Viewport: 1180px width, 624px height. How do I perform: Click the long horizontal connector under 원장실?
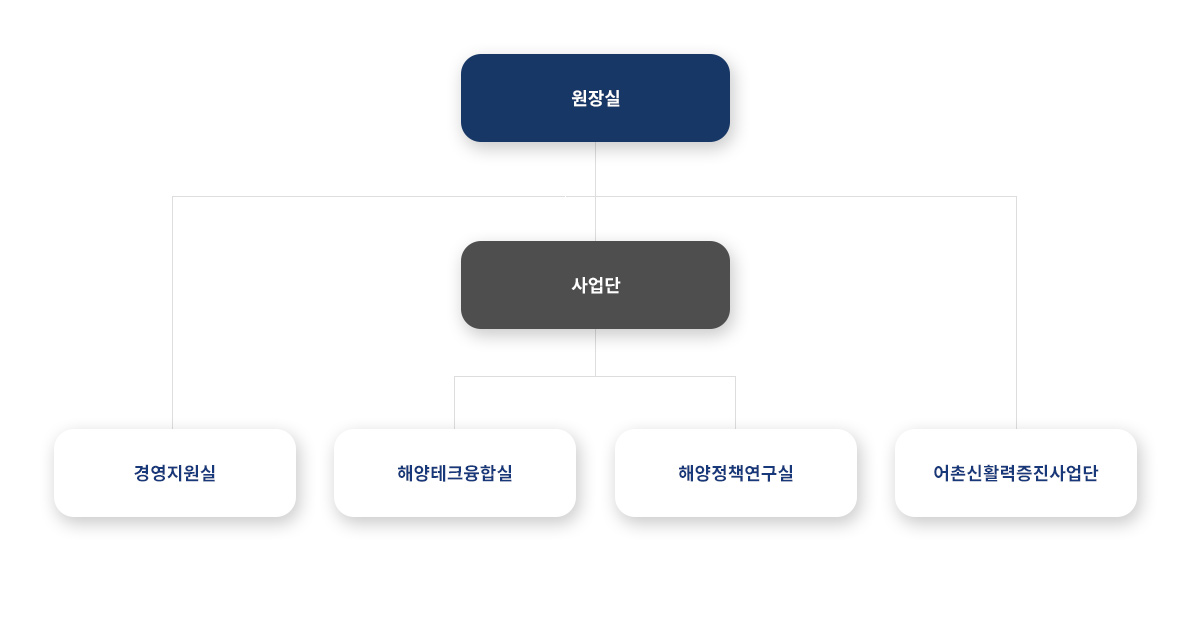[x=595, y=196]
